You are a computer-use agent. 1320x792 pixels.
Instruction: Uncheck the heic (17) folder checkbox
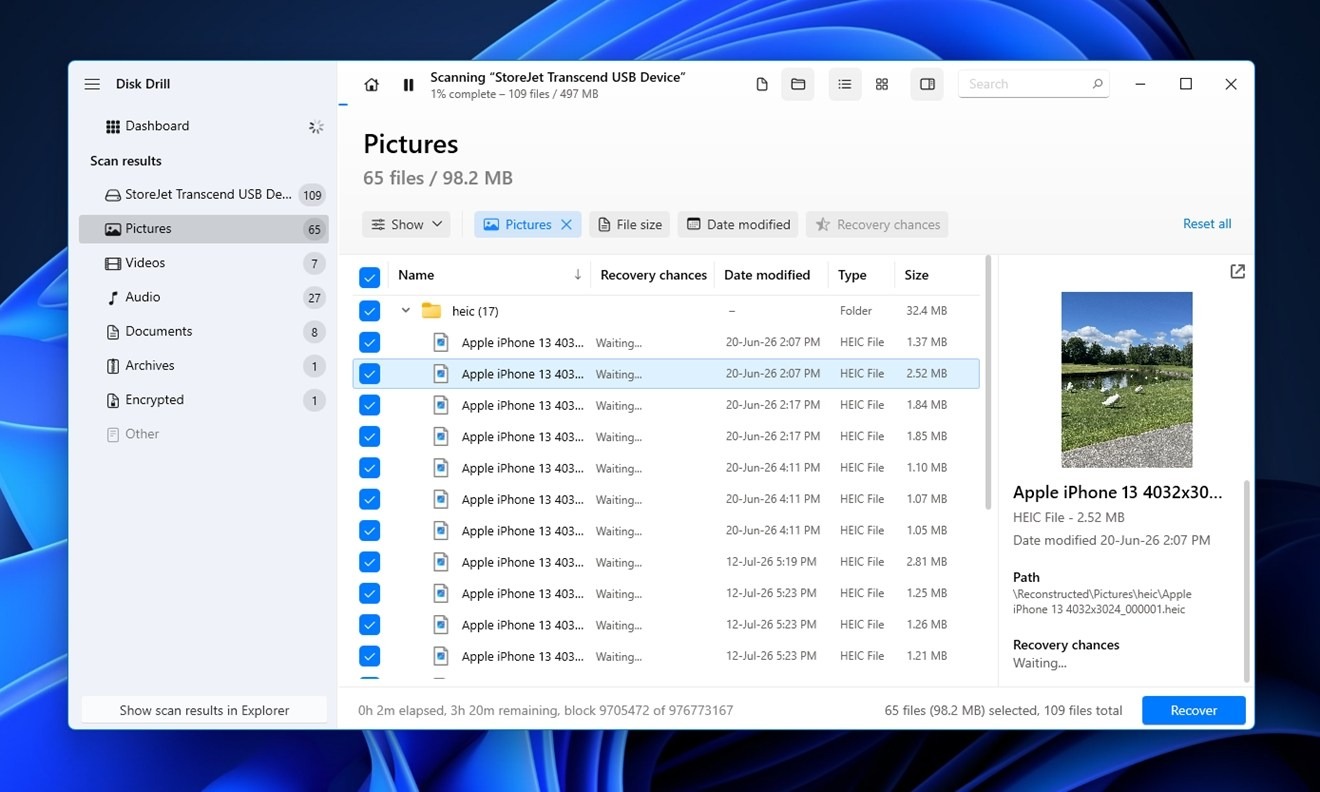click(369, 311)
